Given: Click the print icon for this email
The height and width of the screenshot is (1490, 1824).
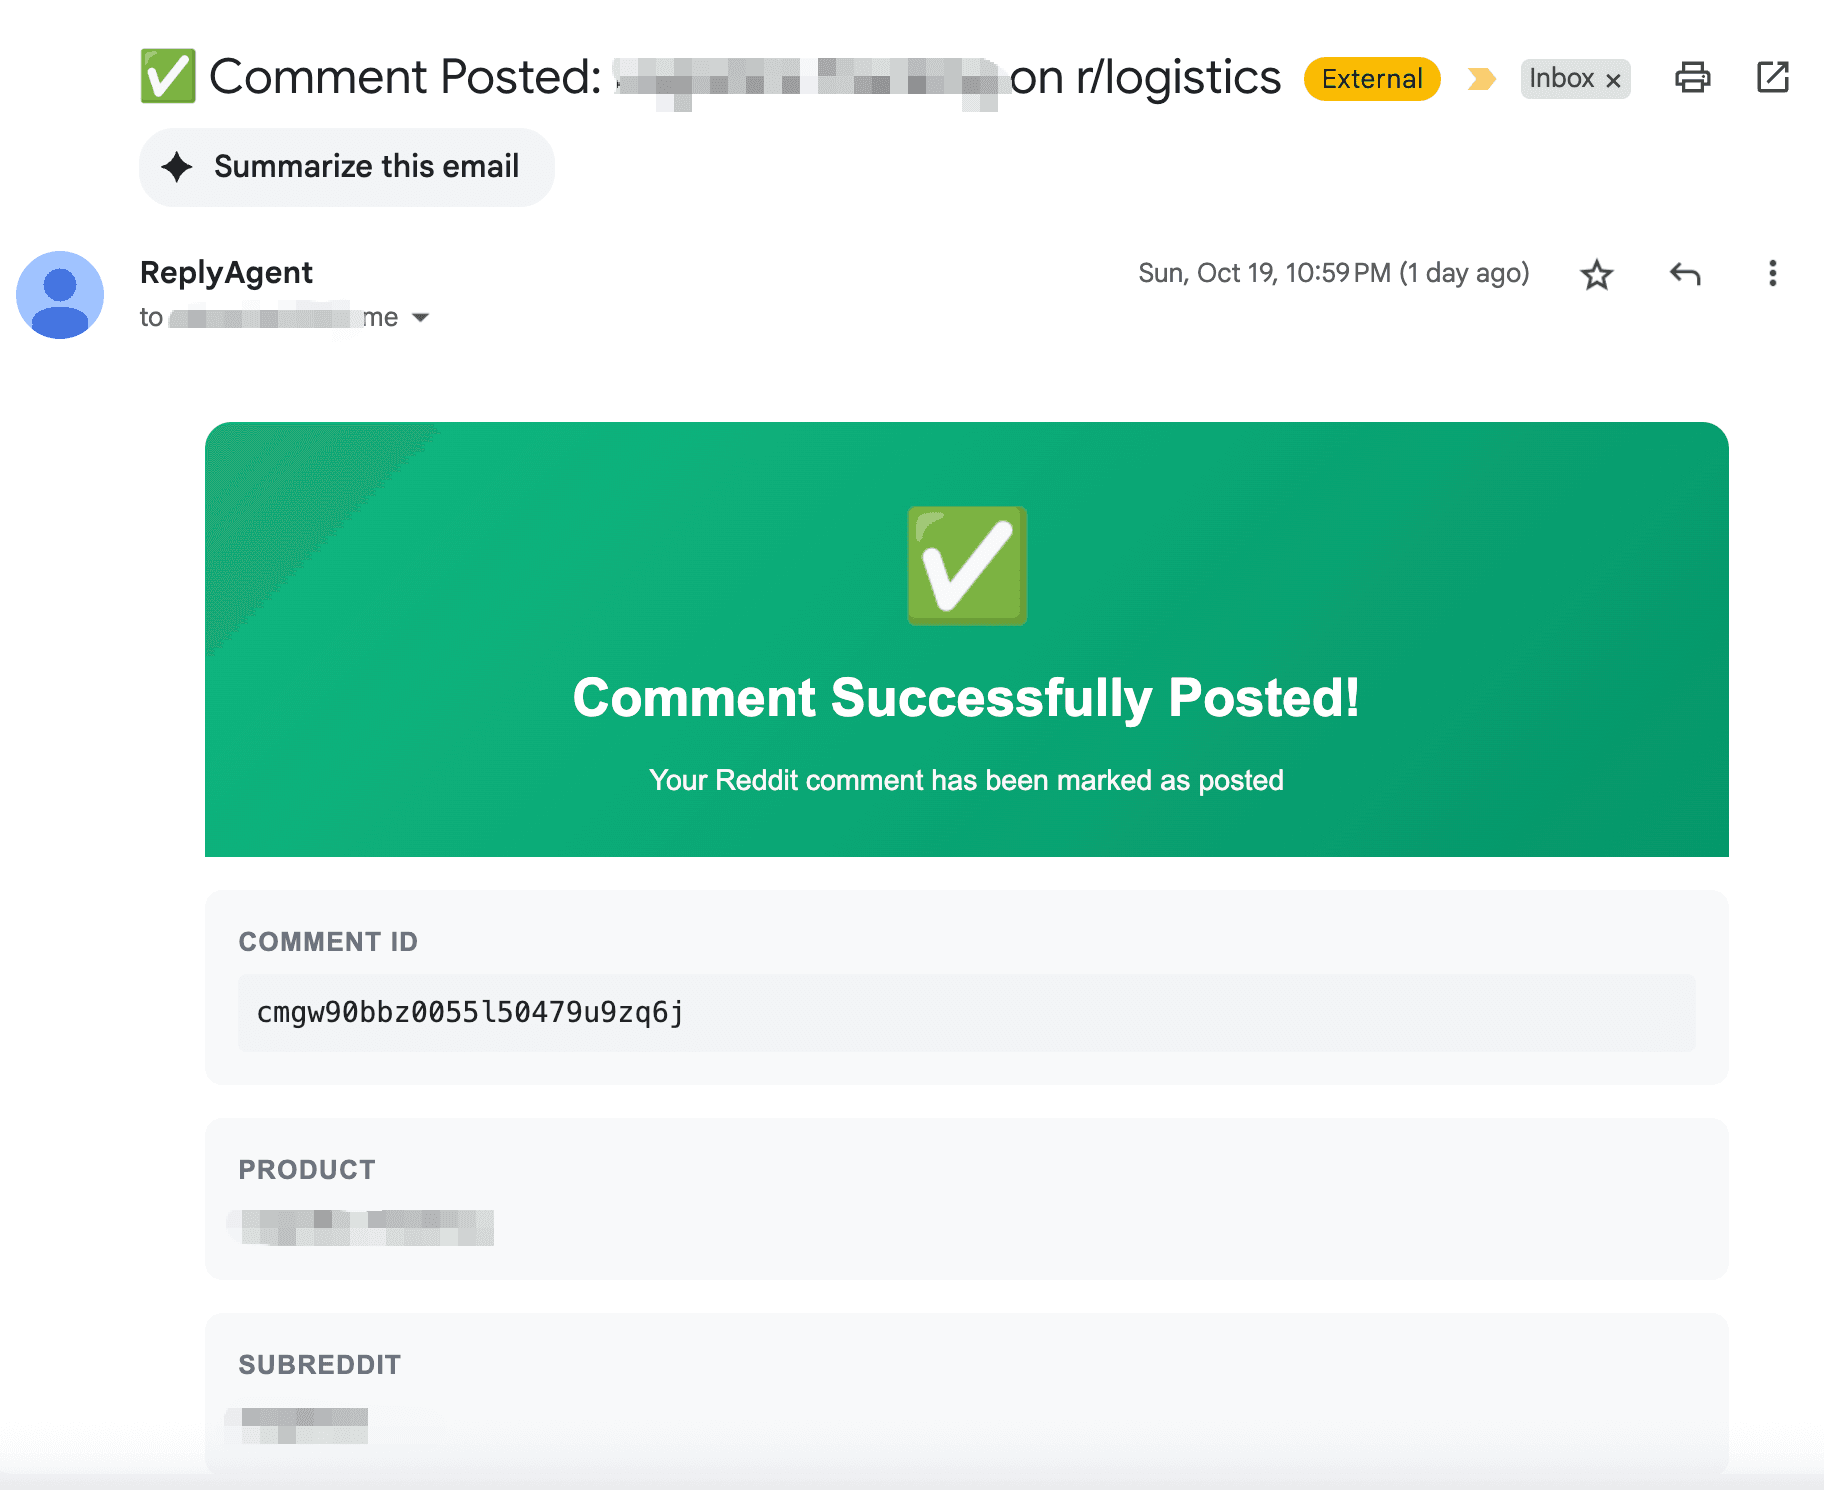Looking at the screenshot, I should point(1692,77).
